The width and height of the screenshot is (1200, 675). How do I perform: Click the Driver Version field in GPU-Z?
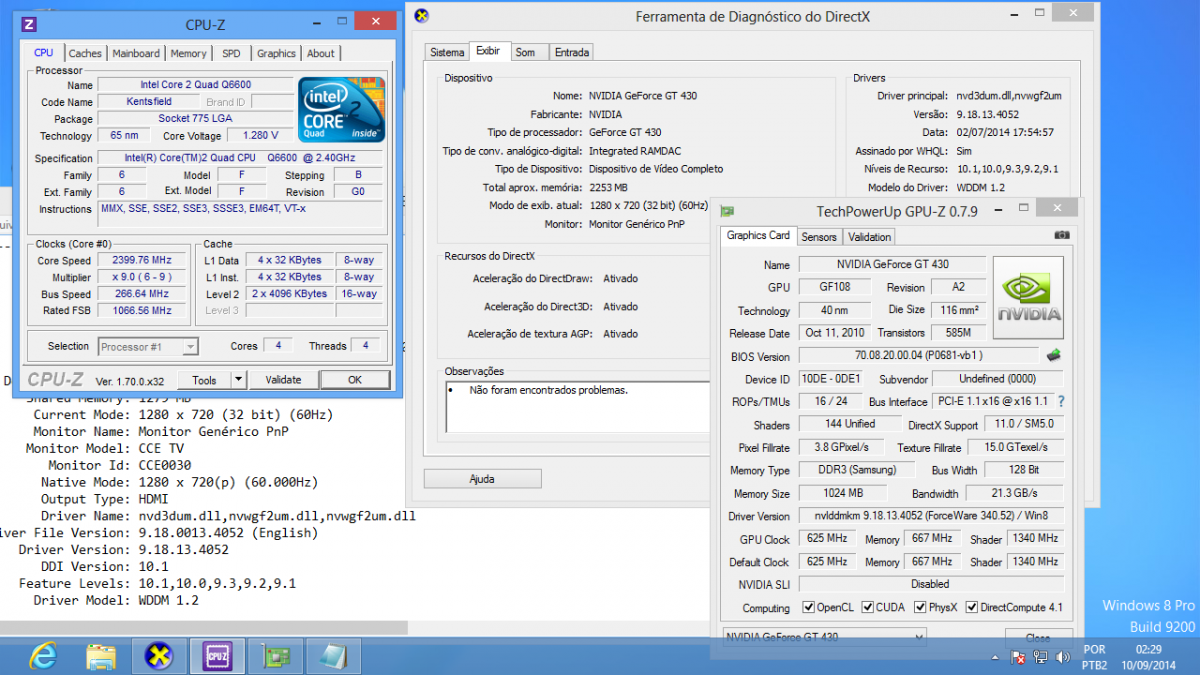click(x=931, y=516)
